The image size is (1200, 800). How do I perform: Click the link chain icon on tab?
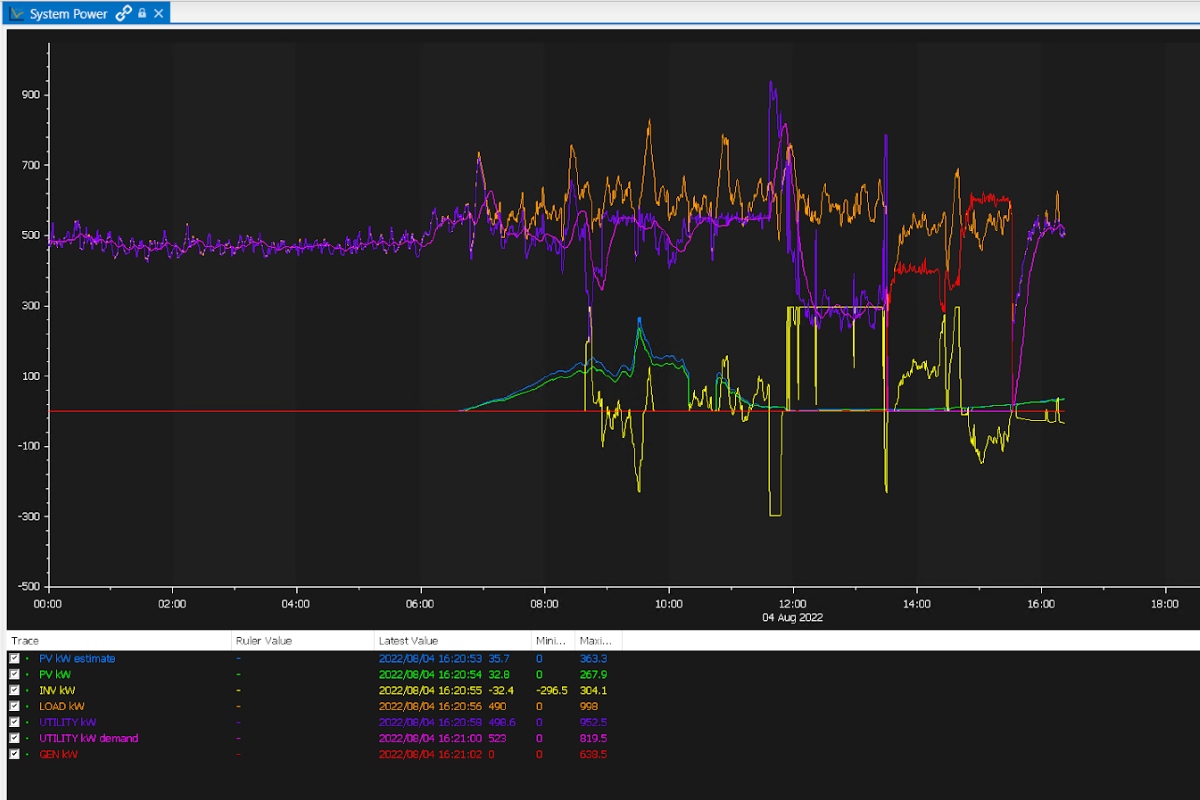[x=123, y=14]
